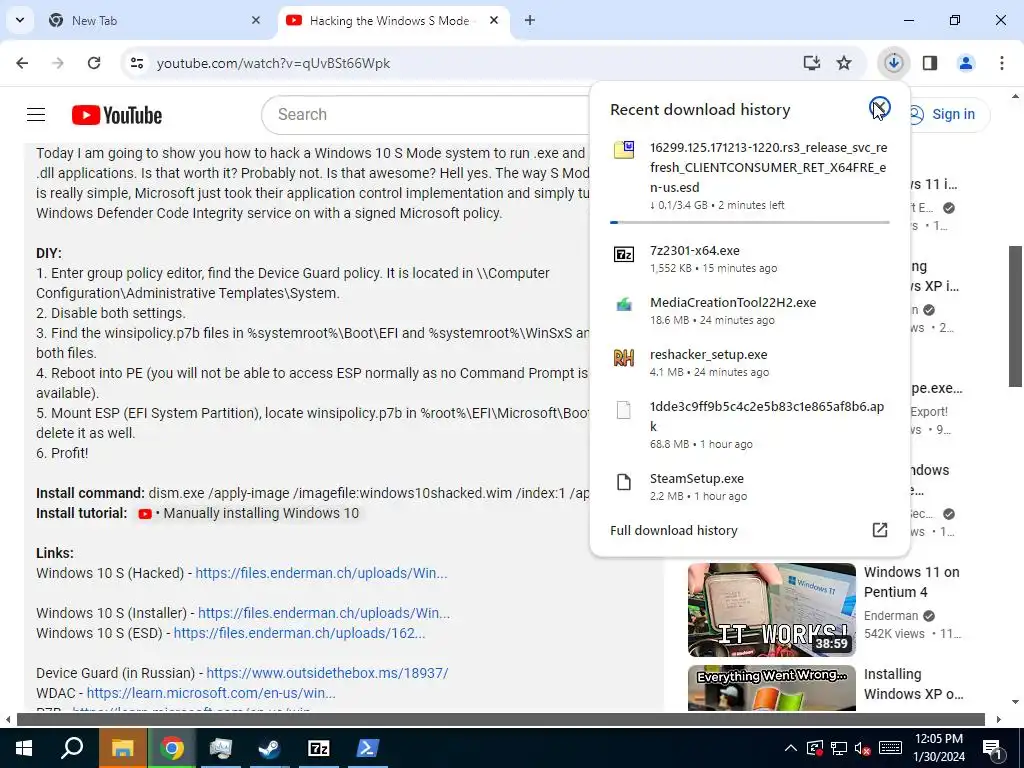Select the 1dde3c9ff9b5c4c2e5b83c1e865af8b6.apk download
Screen dimensions: 1024x768
click(749, 424)
